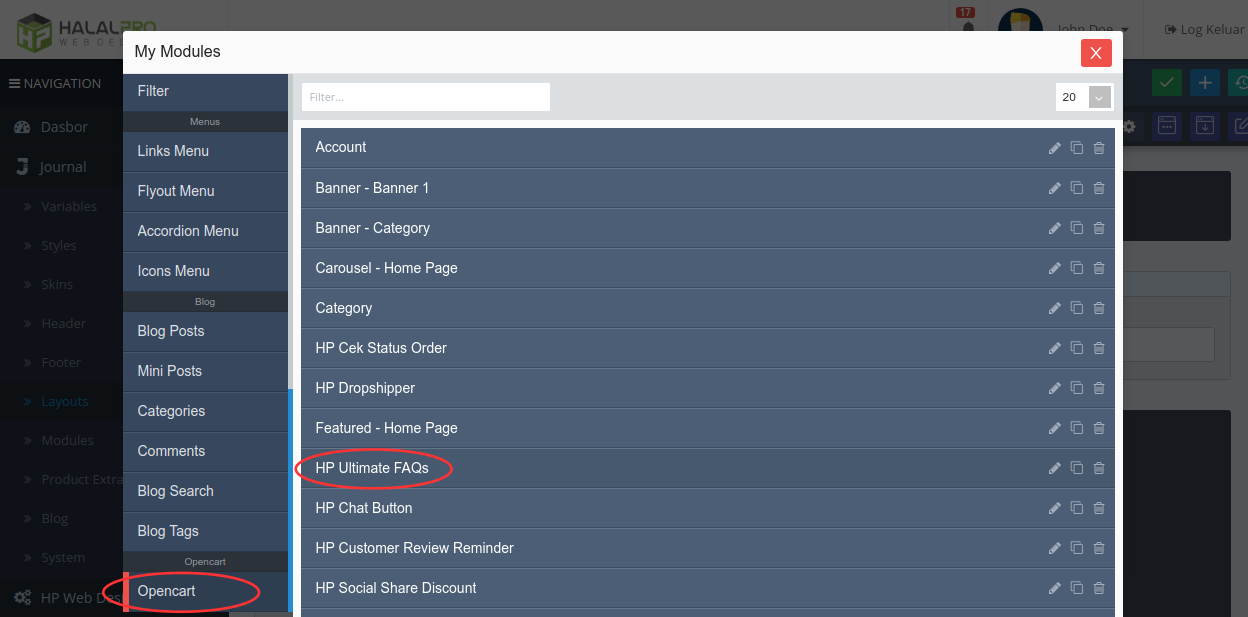The height and width of the screenshot is (617, 1248).
Task: Click the edit pencil icon for Account module
Action: (x=1054, y=148)
